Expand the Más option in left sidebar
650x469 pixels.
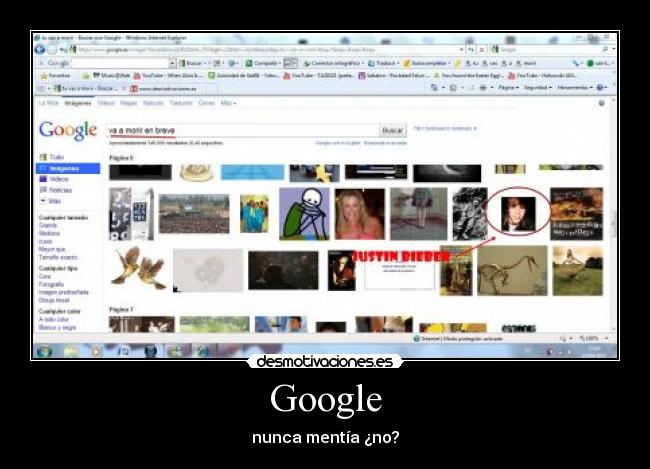[49, 201]
